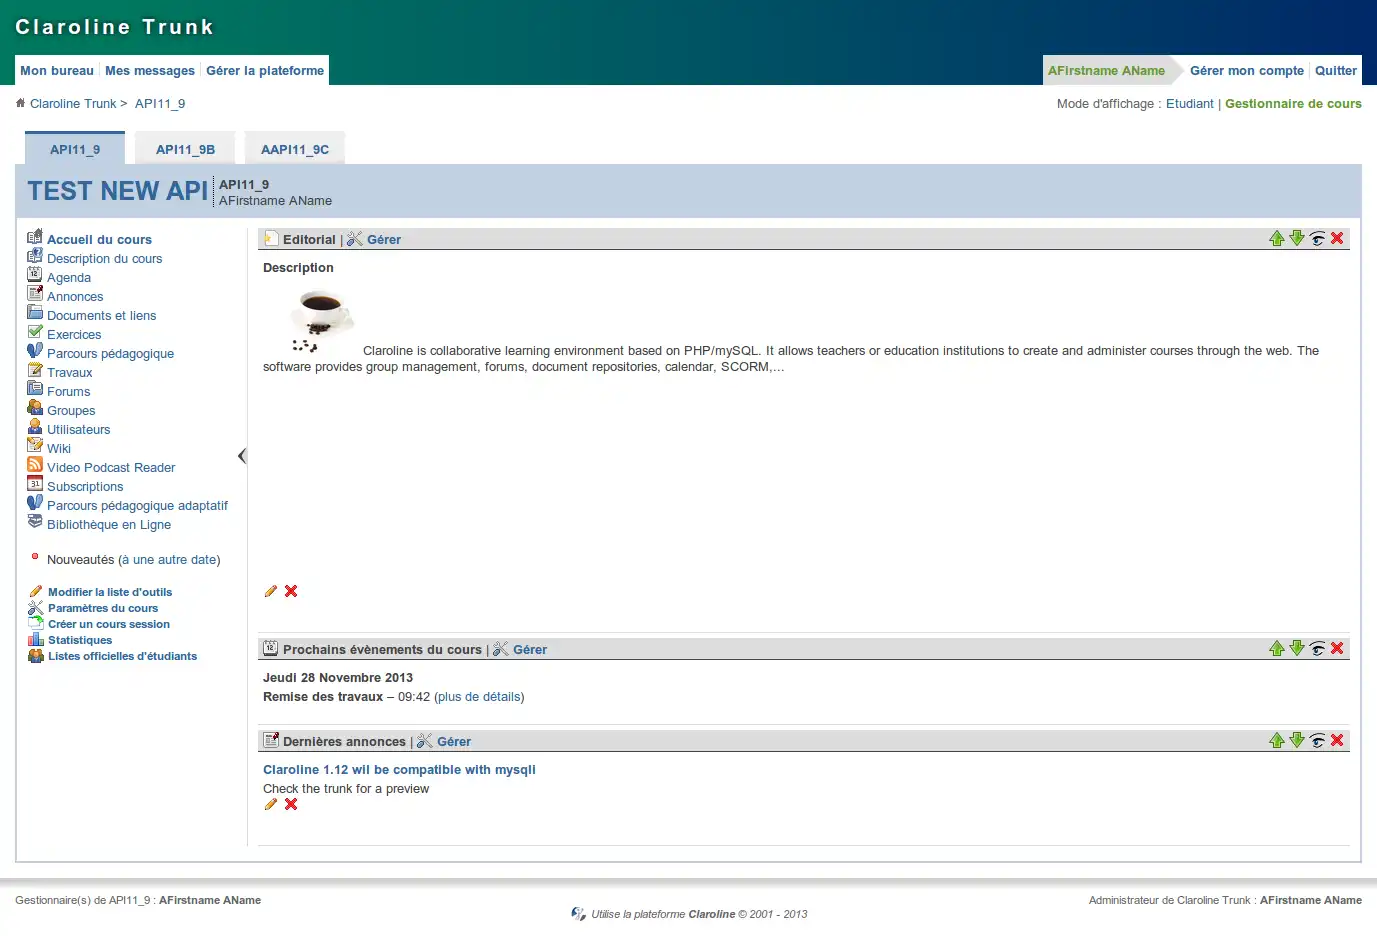The width and height of the screenshot is (1377, 936).
Task: Edit the Editorial description with the pencil icon
Action: [269, 591]
